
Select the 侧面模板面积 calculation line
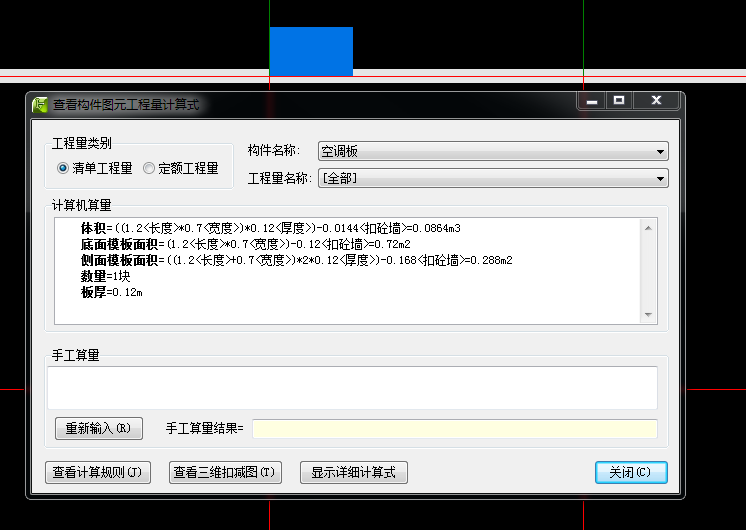pyautogui.click(x=296, y=260)
